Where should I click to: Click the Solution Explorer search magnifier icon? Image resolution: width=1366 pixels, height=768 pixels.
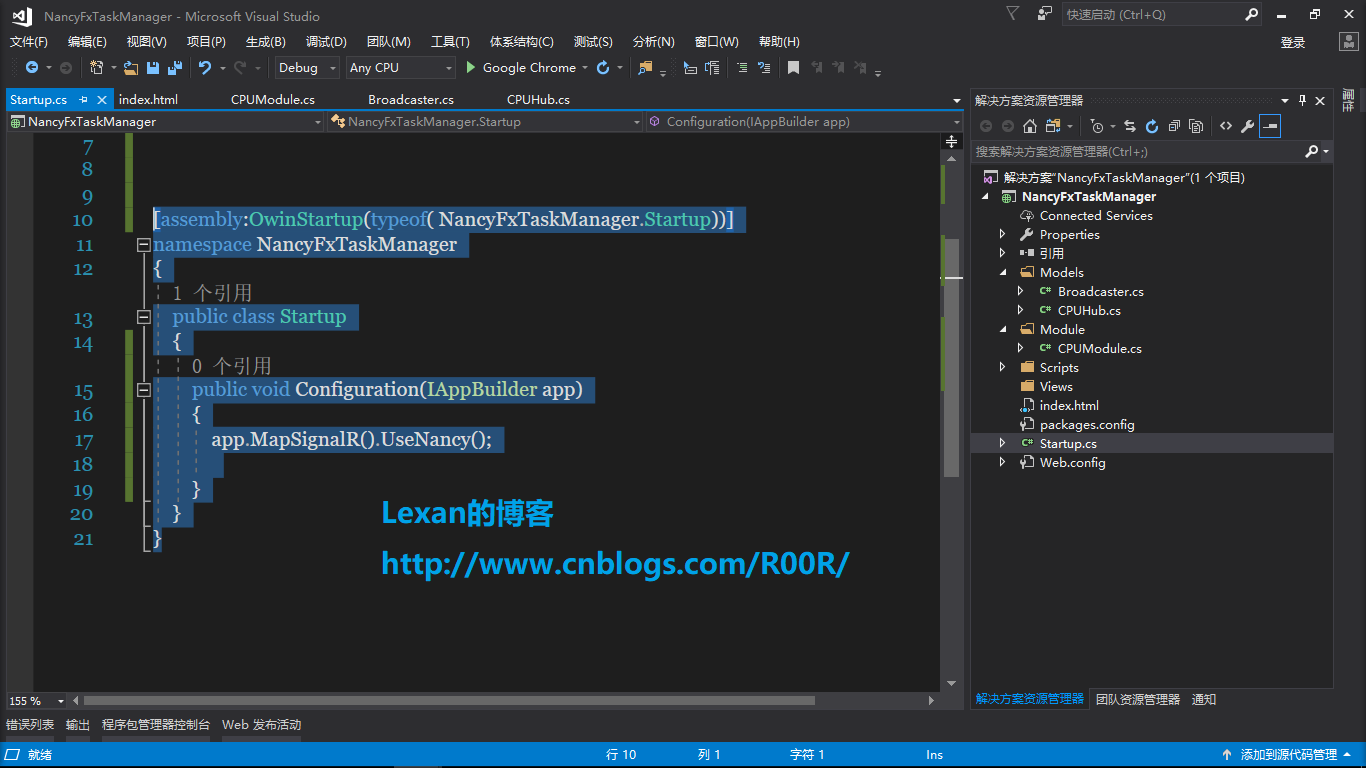click(x=1312, y=152)
